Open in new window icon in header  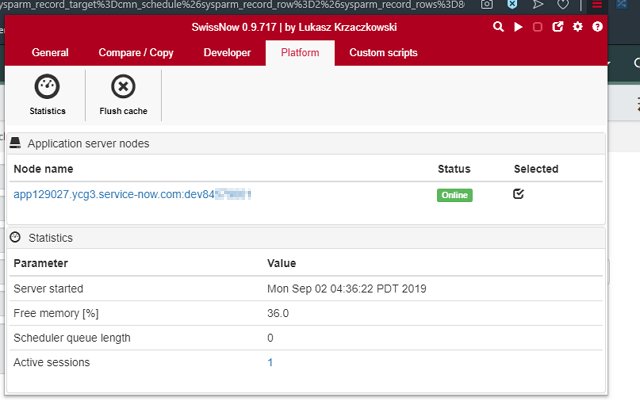pyautogui.click(x=558, y=27)
